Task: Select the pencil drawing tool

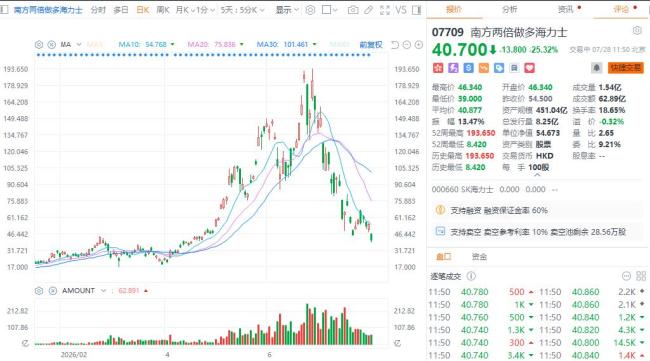Action: tap(369, 10)
